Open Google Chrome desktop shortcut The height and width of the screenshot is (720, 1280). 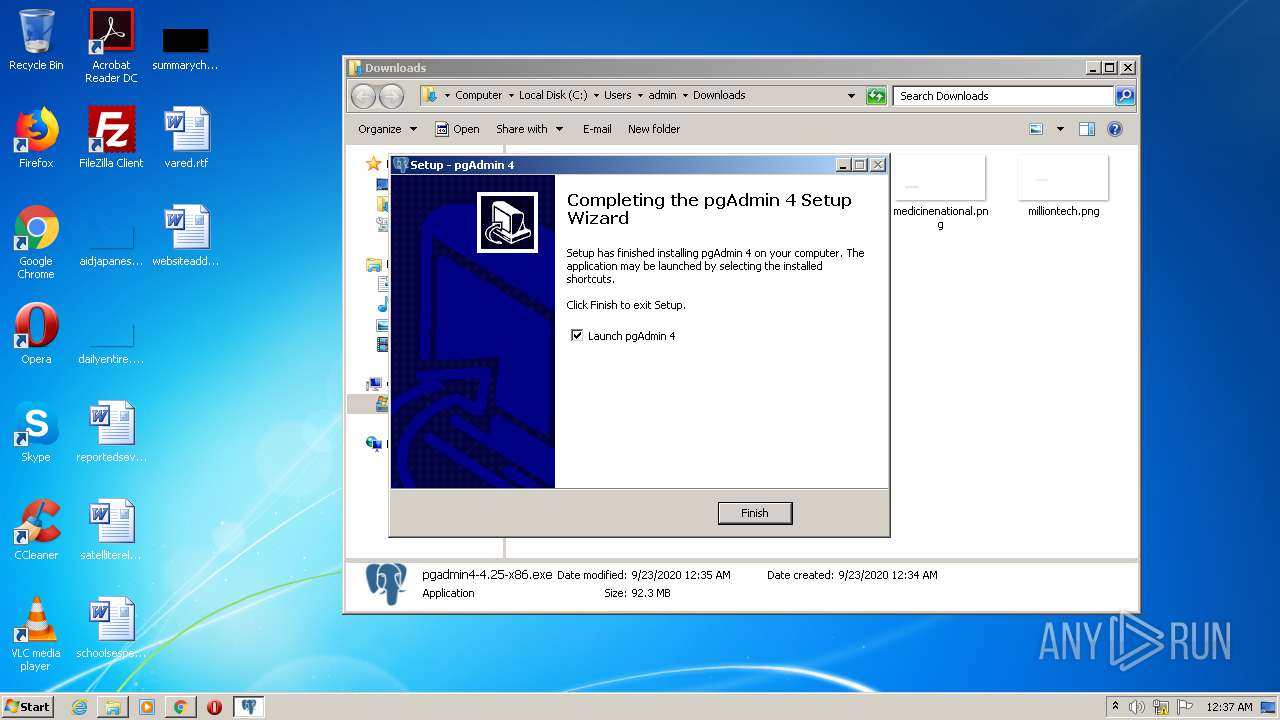[x=36, y=243]
